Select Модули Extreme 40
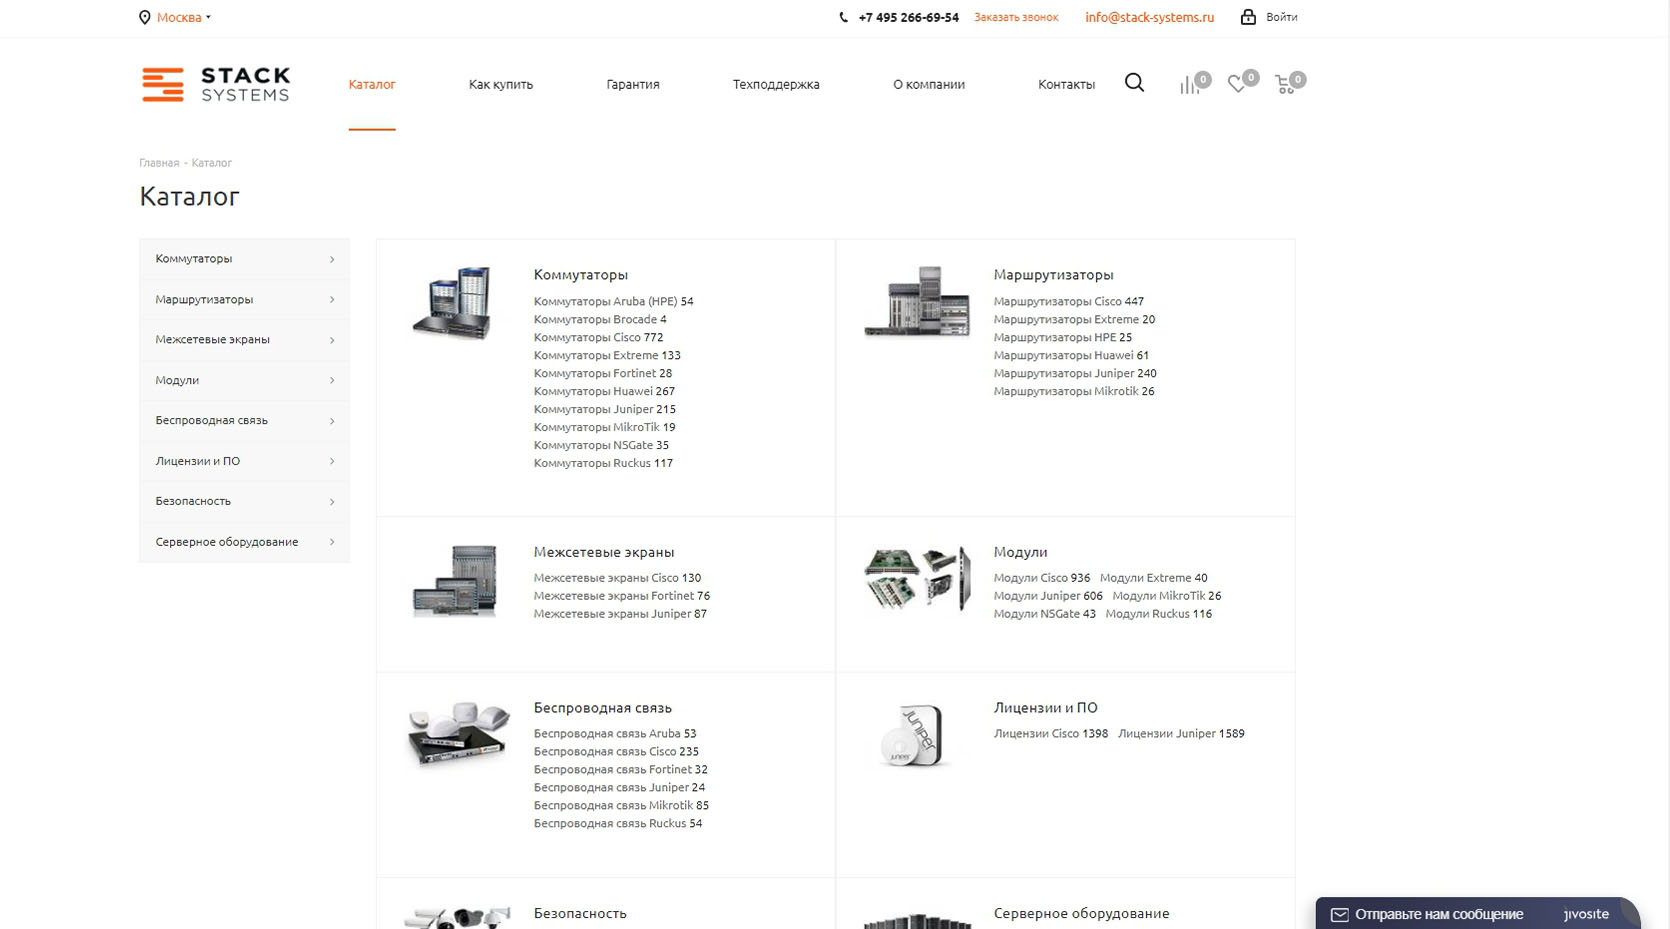The width and height of the screenshot is (1670, 929). 1153,578
